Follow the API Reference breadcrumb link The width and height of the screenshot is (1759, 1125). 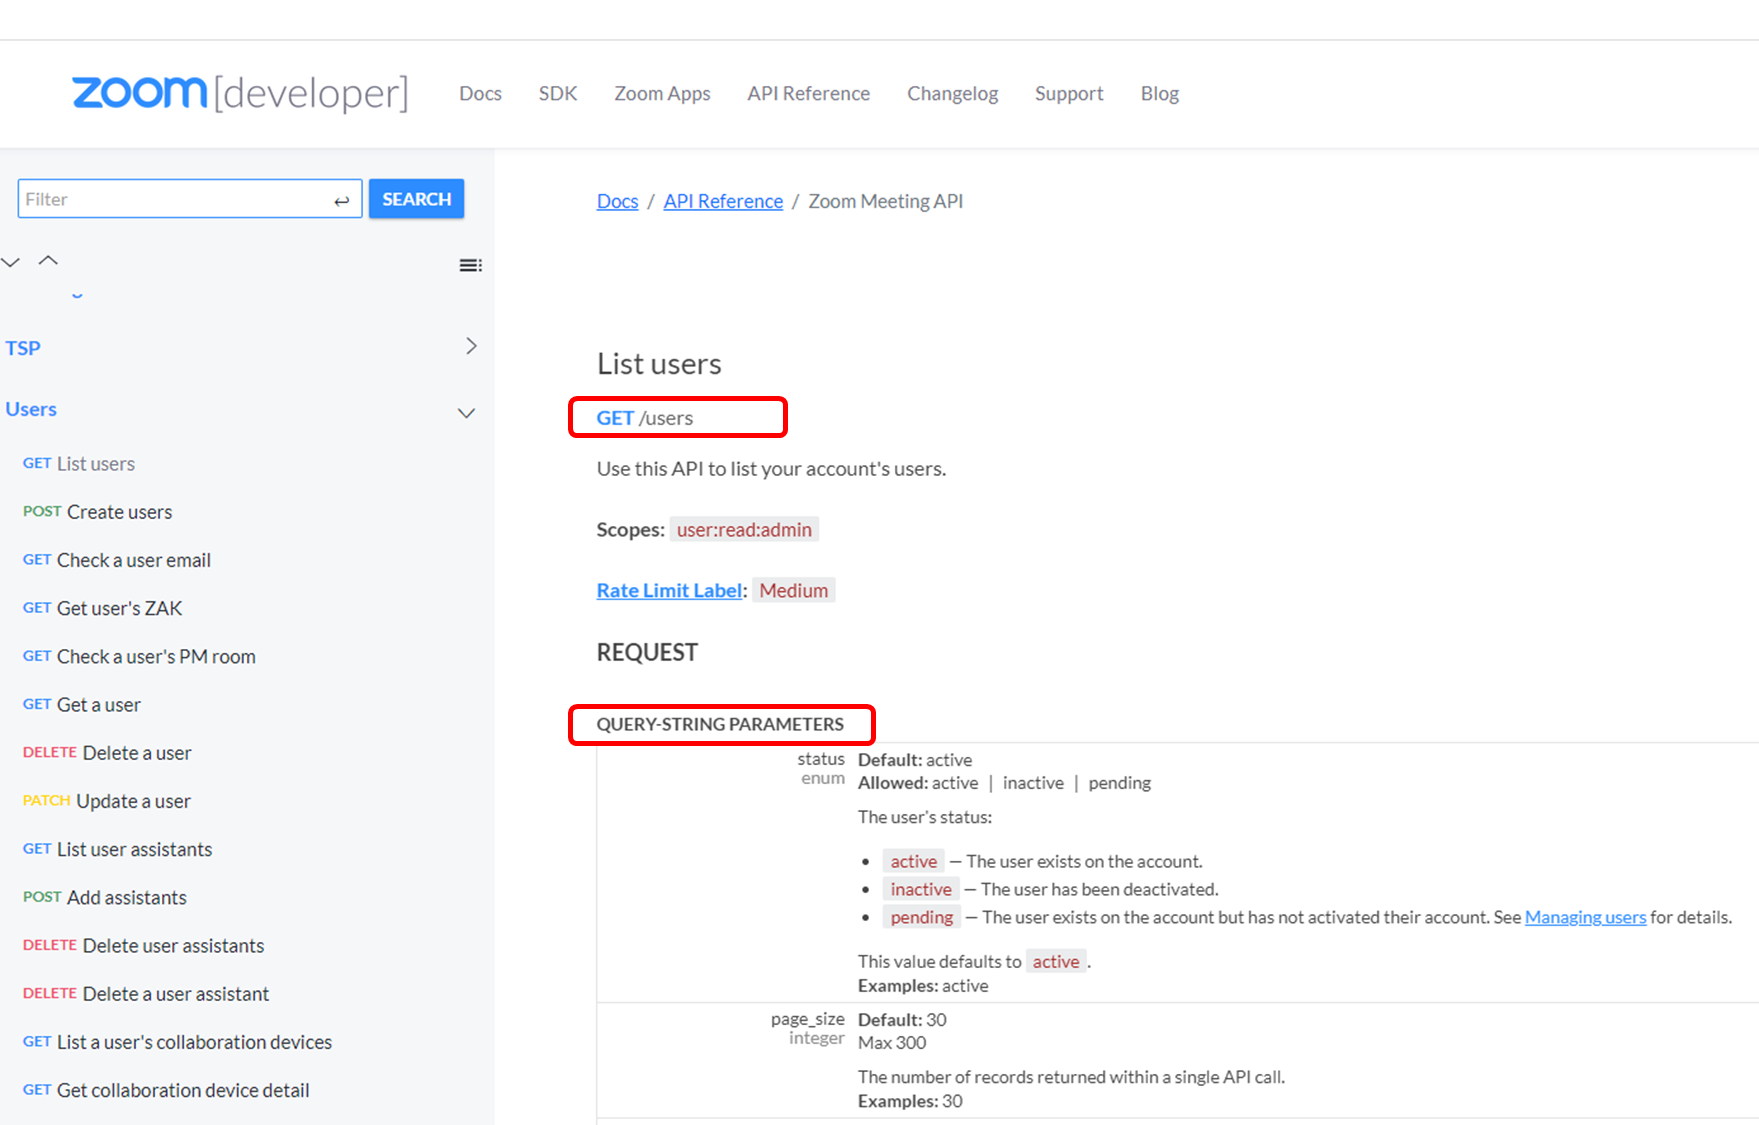(723, 201)
